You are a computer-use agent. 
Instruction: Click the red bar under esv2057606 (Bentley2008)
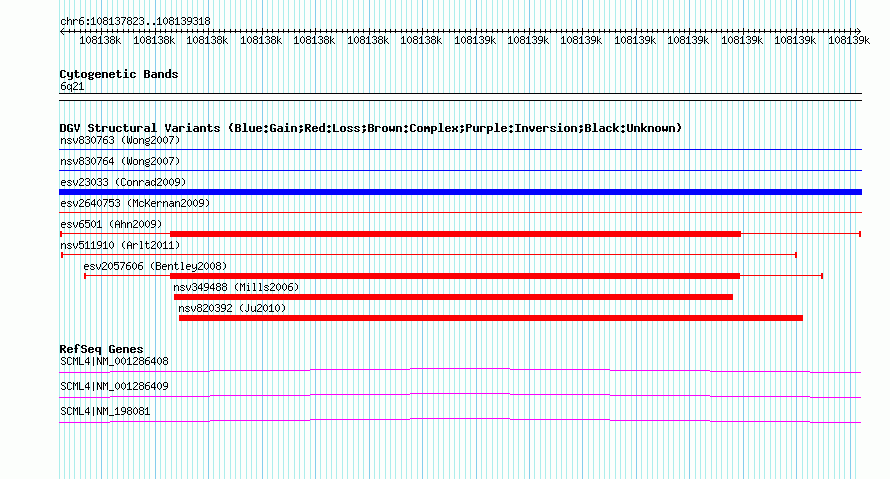point(455,276)
